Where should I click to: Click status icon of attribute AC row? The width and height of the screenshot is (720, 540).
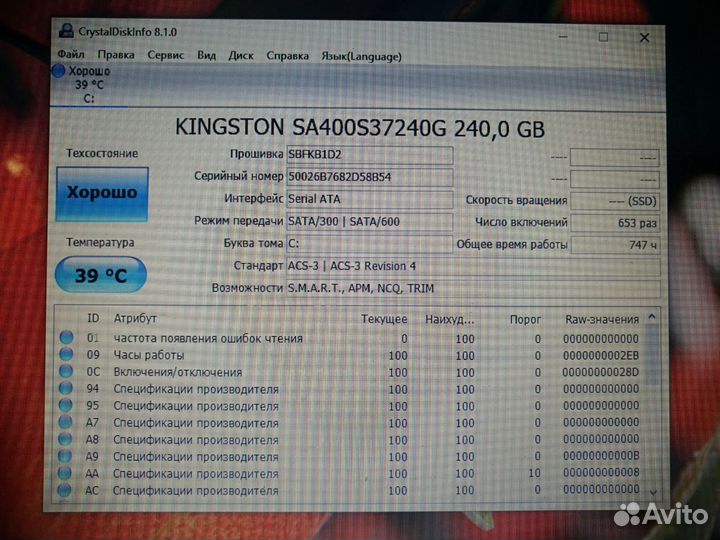tap(64, 490)
